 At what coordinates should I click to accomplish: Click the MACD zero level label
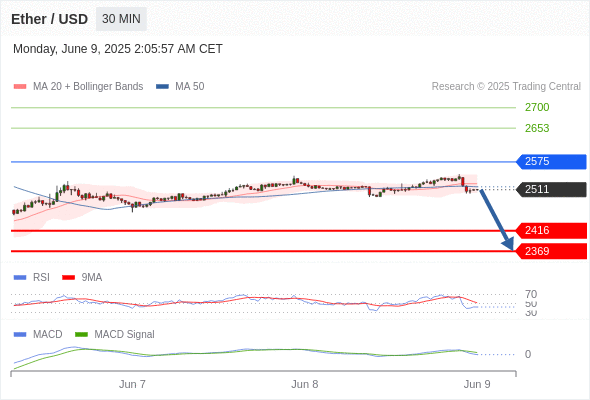pyautogui.click(x=528, y=354)
